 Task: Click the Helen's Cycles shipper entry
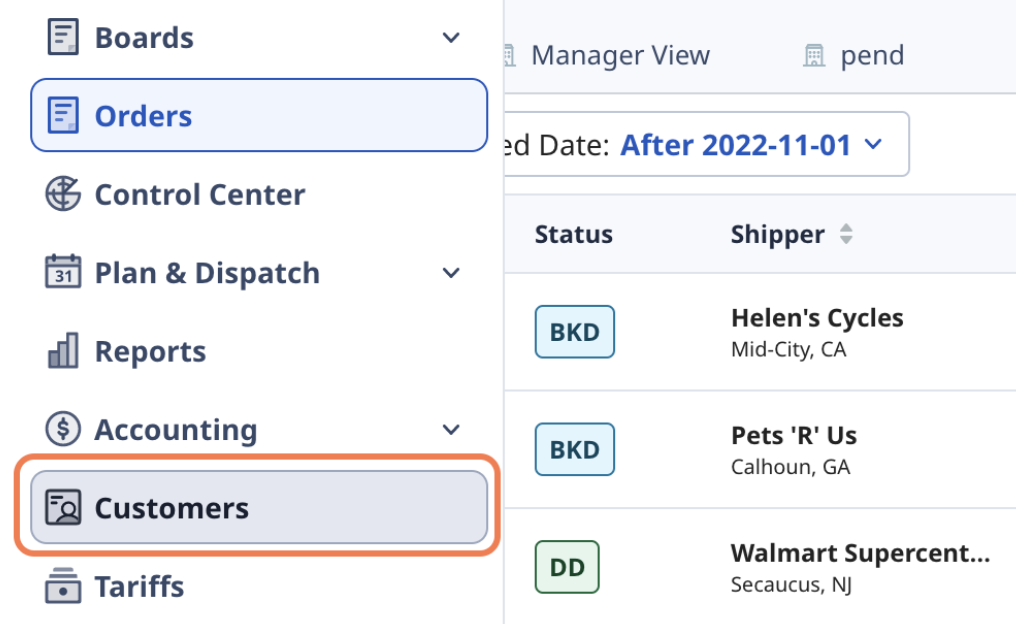pos(817,317)
